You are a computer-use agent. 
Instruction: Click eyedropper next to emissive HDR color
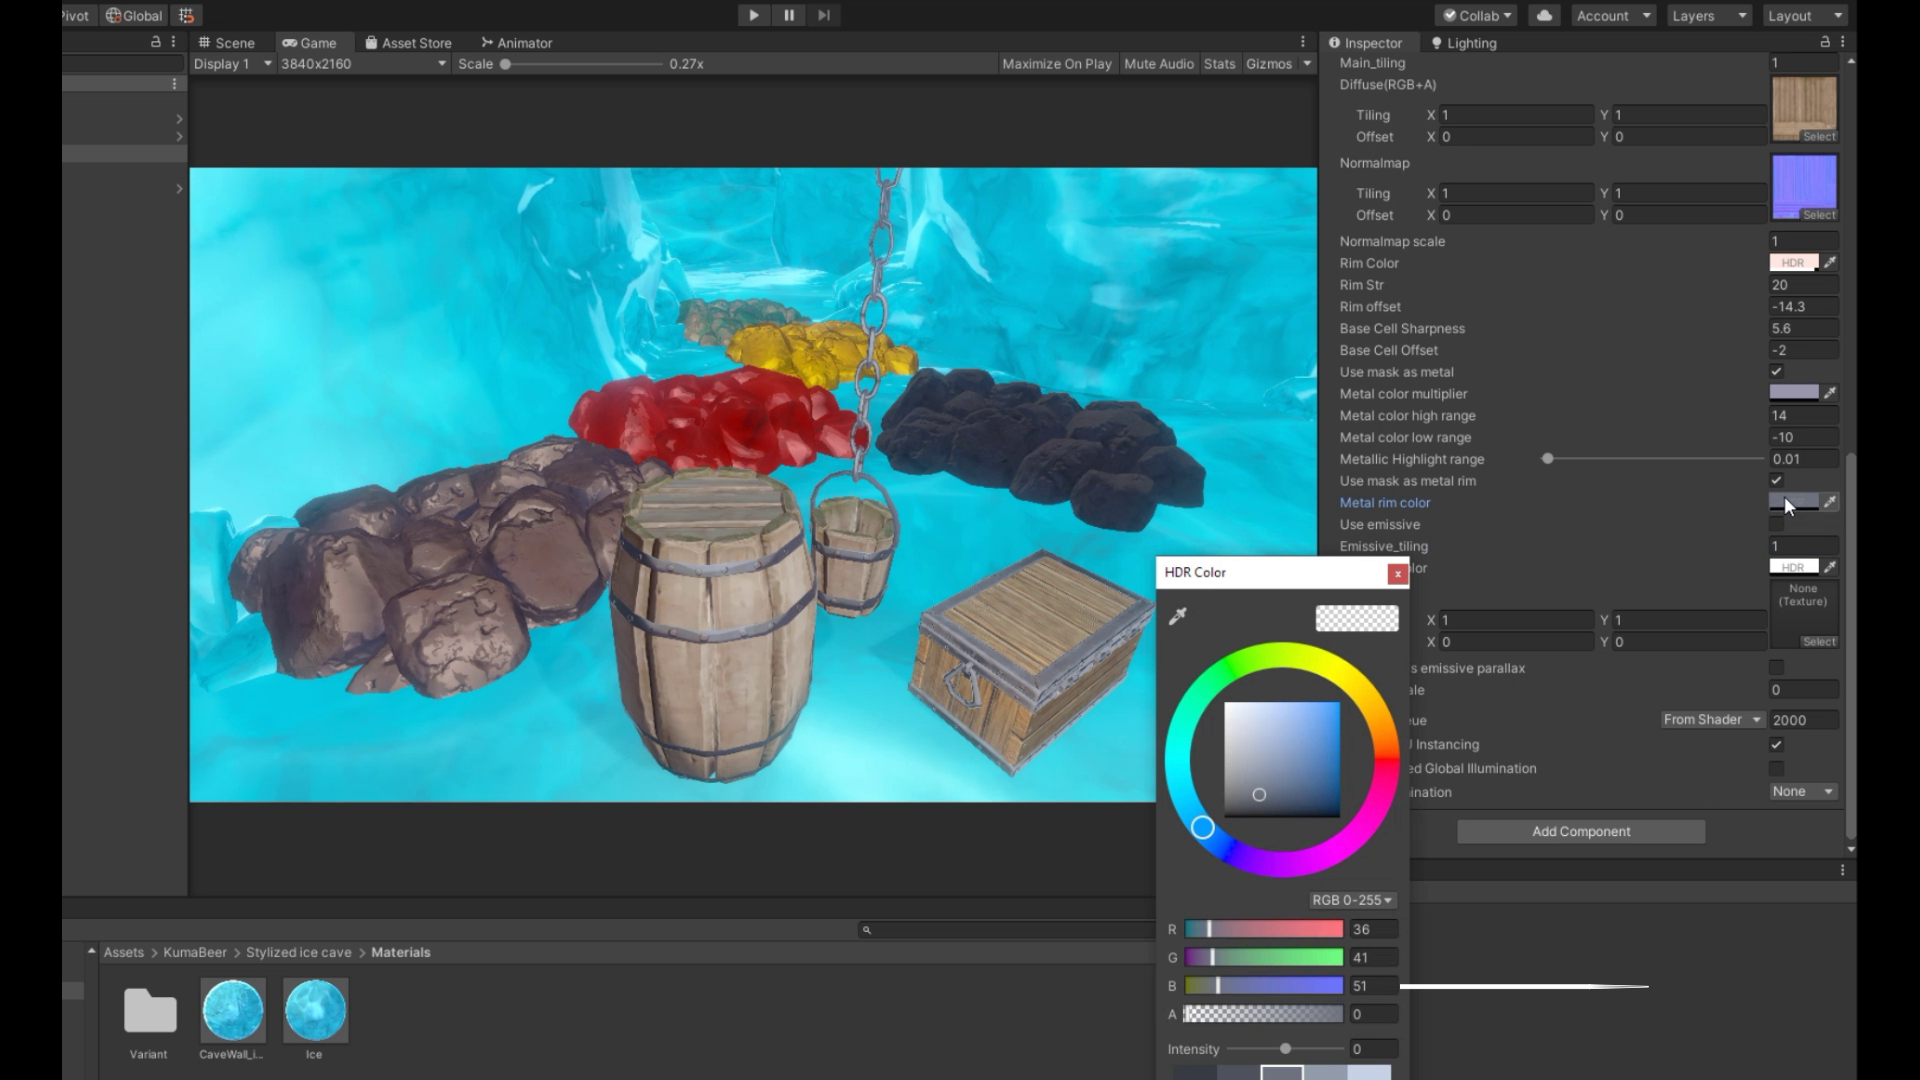(x=1830, y=567)
